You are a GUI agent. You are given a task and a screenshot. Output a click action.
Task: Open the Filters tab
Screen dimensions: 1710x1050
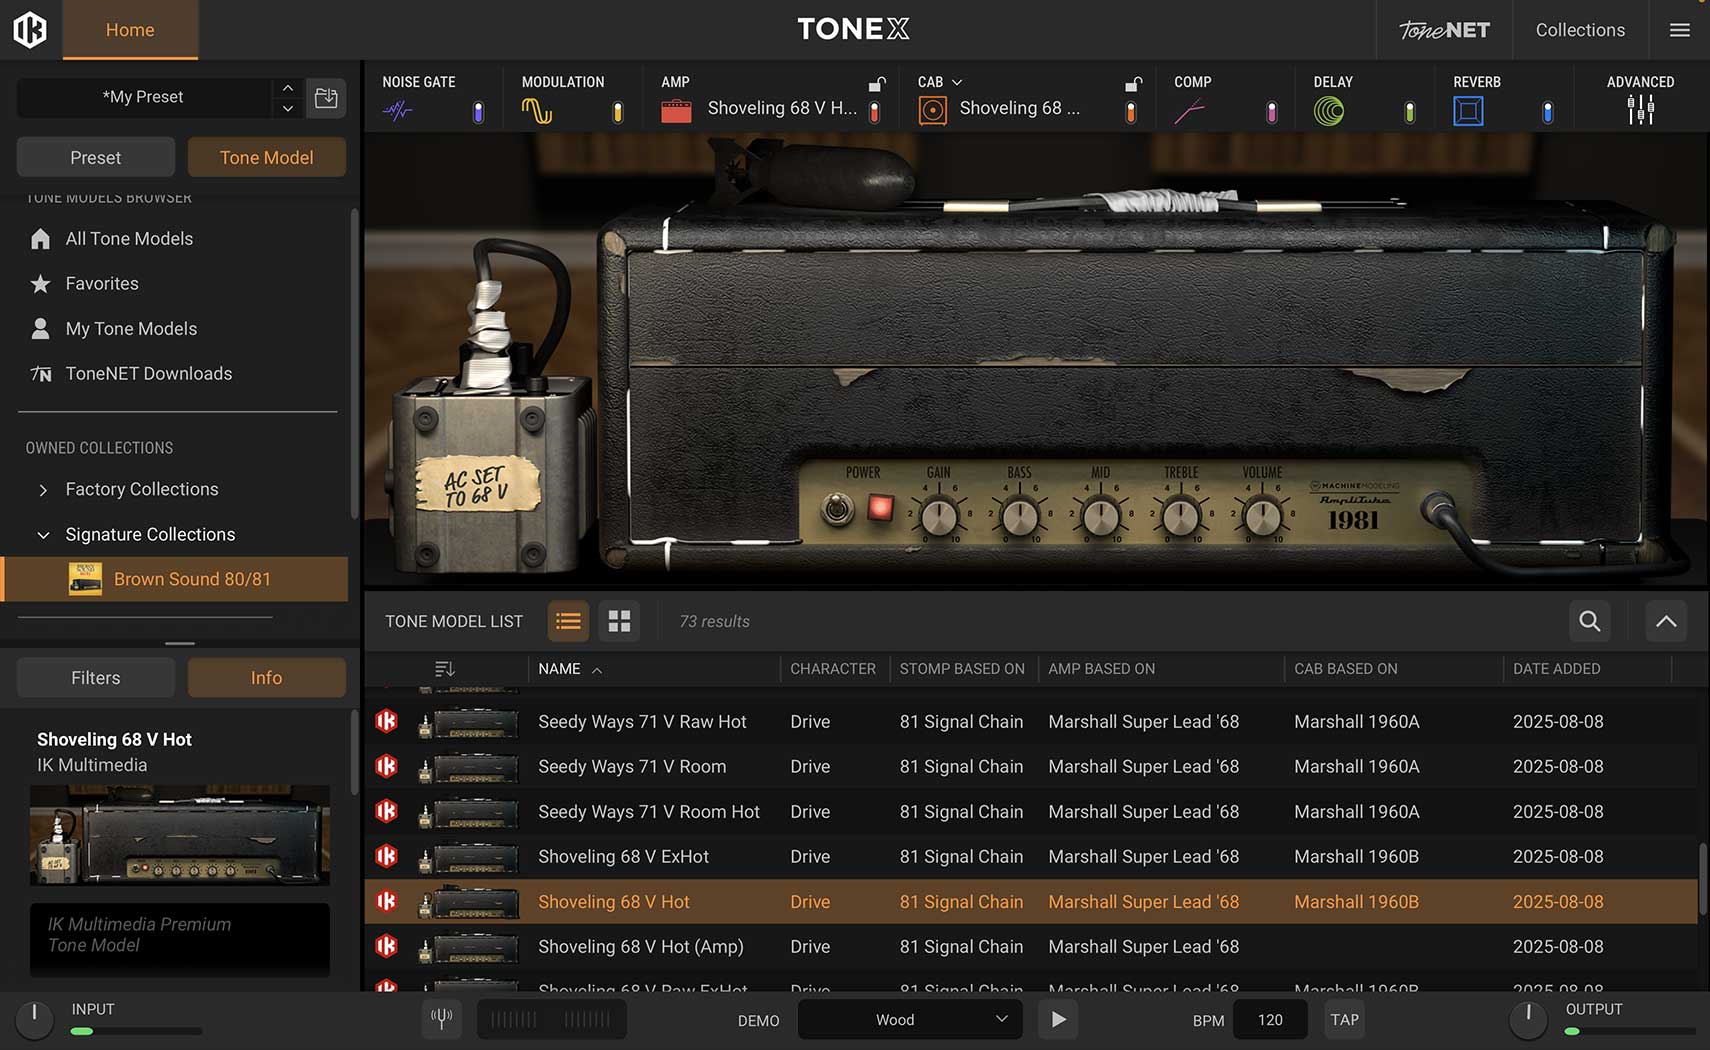(x=96, y=677)
